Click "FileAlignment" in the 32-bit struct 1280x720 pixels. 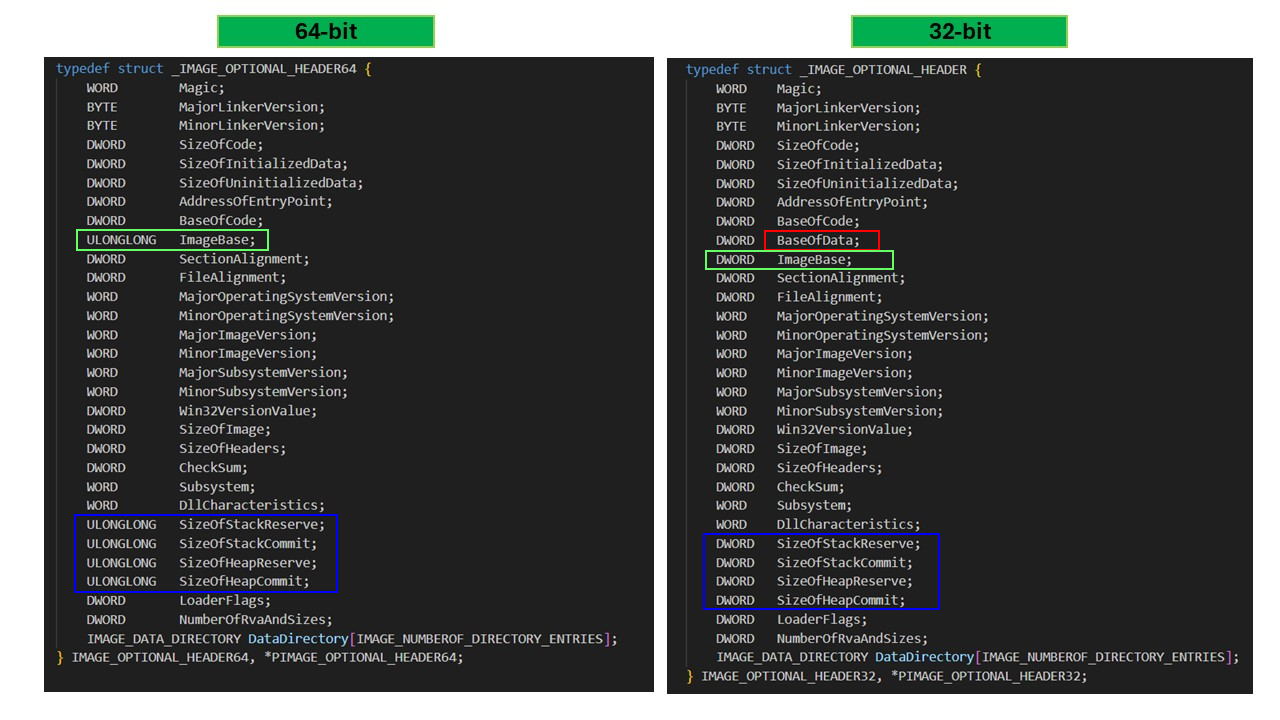827,297
